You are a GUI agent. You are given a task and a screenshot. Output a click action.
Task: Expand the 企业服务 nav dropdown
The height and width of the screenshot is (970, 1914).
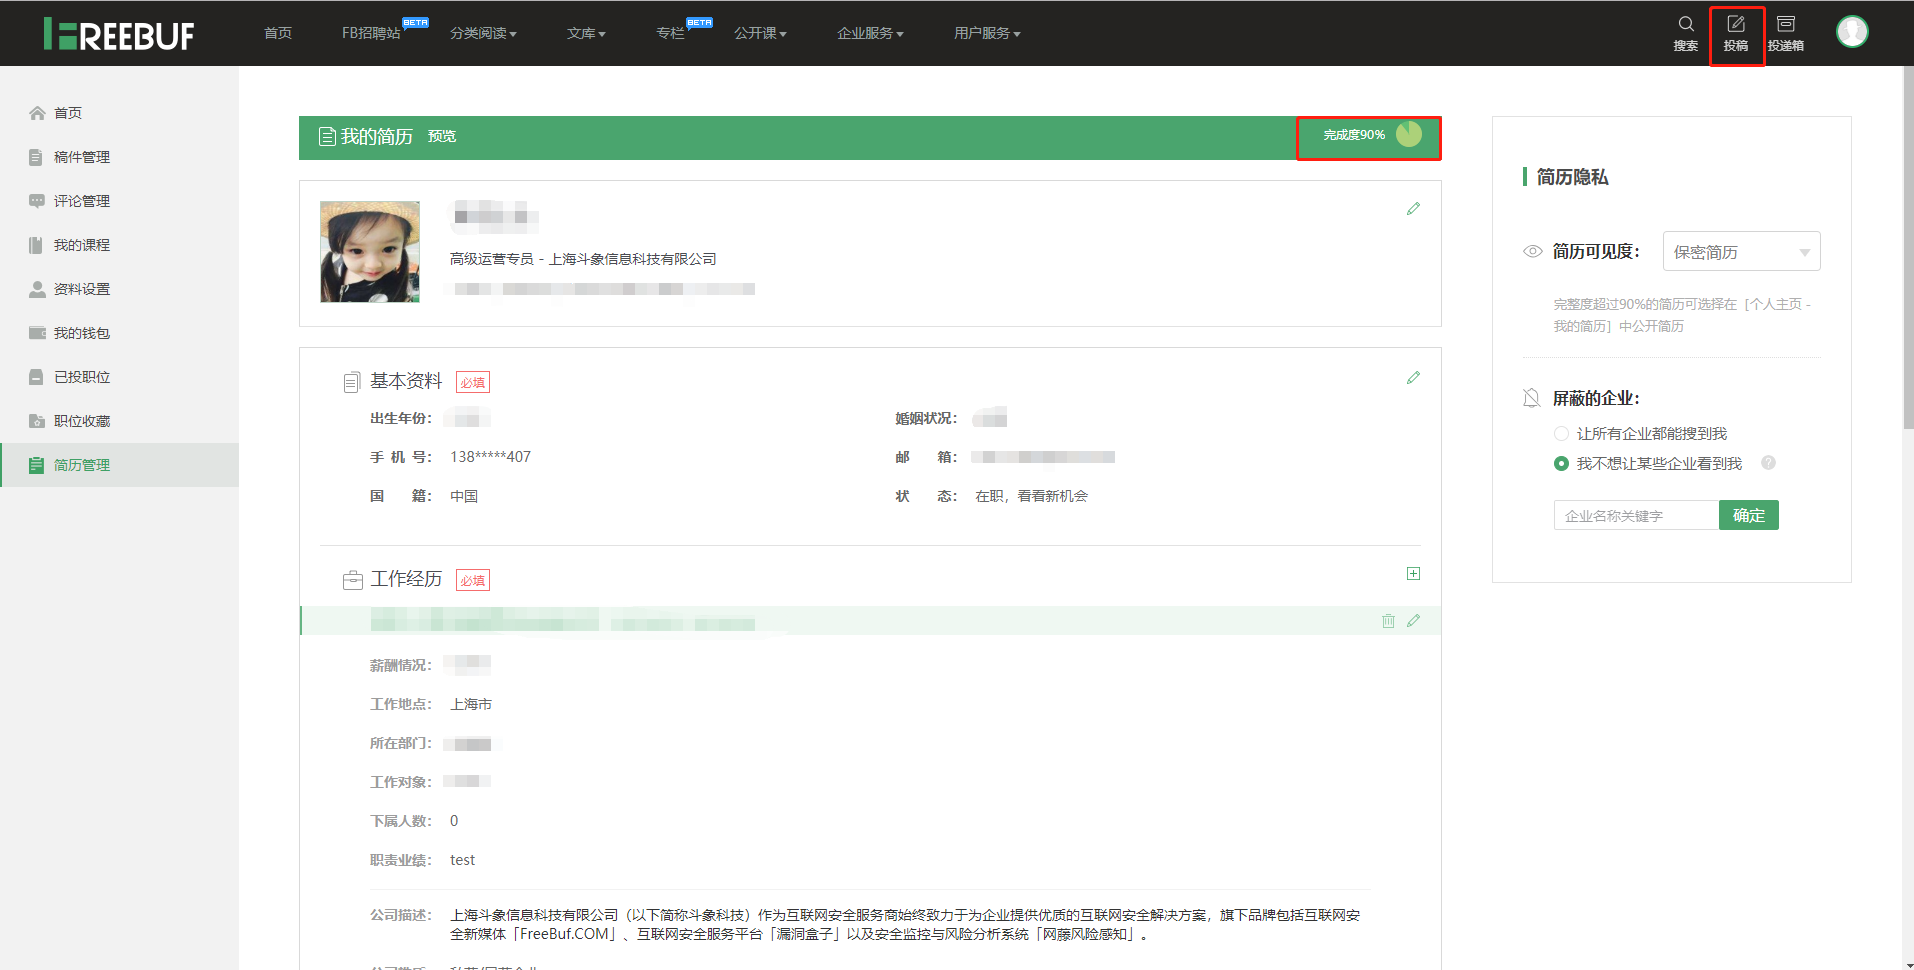pyautogui.click(x=870, y=33)
